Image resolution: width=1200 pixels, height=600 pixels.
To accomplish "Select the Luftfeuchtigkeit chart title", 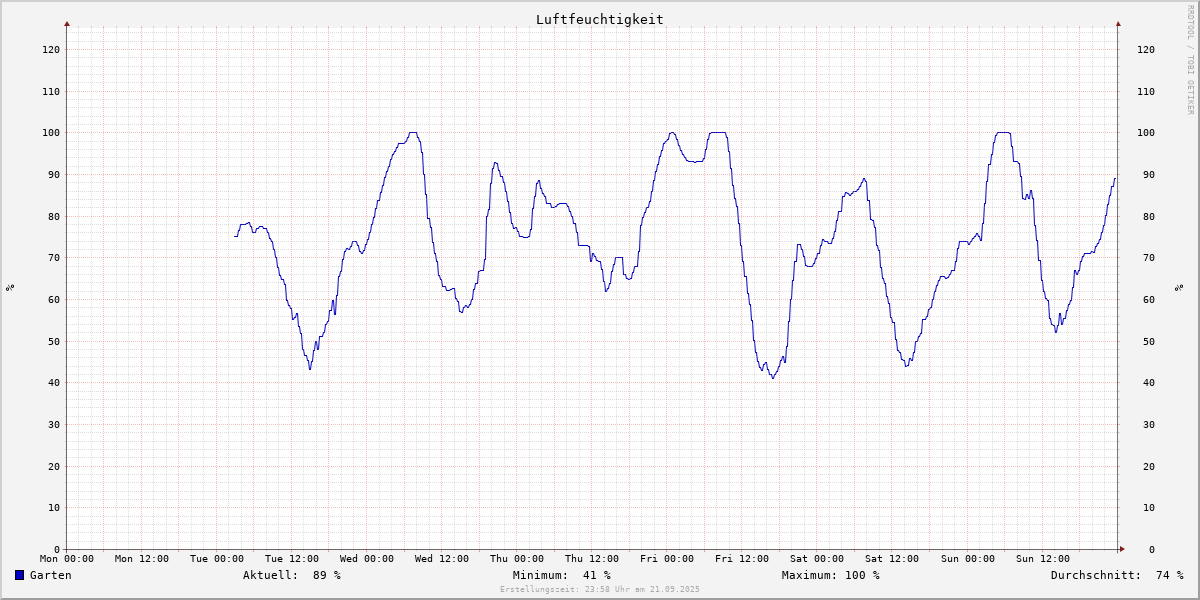I will coord(599,19).
